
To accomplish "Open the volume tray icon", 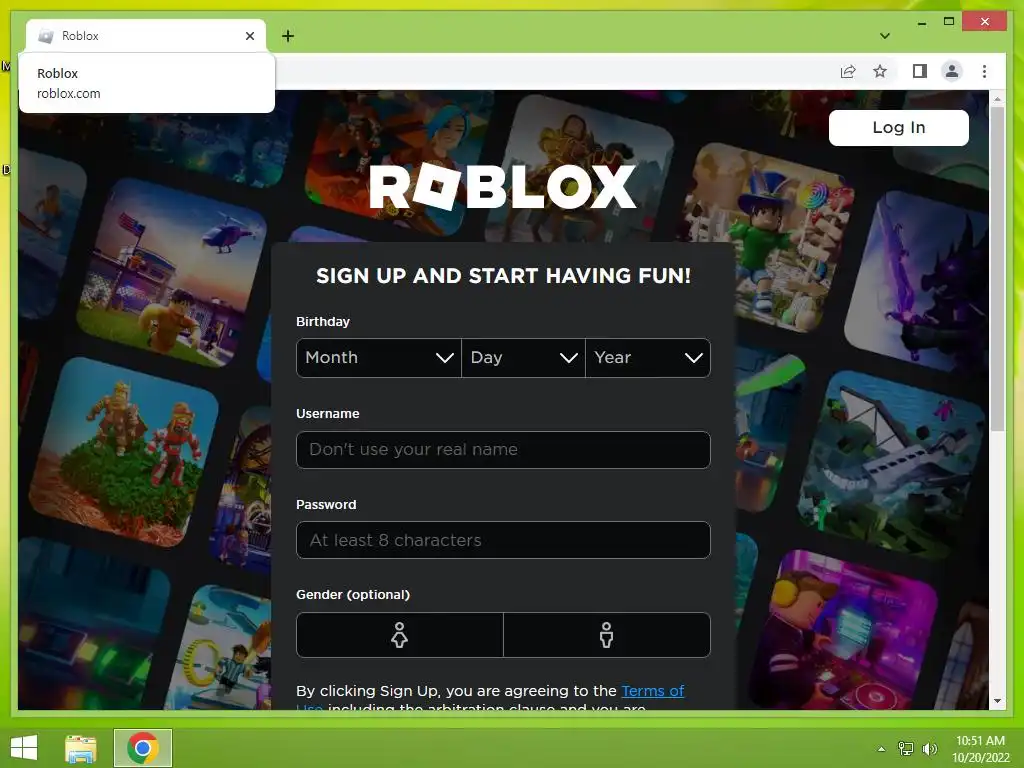I will (x=929, y=749).
